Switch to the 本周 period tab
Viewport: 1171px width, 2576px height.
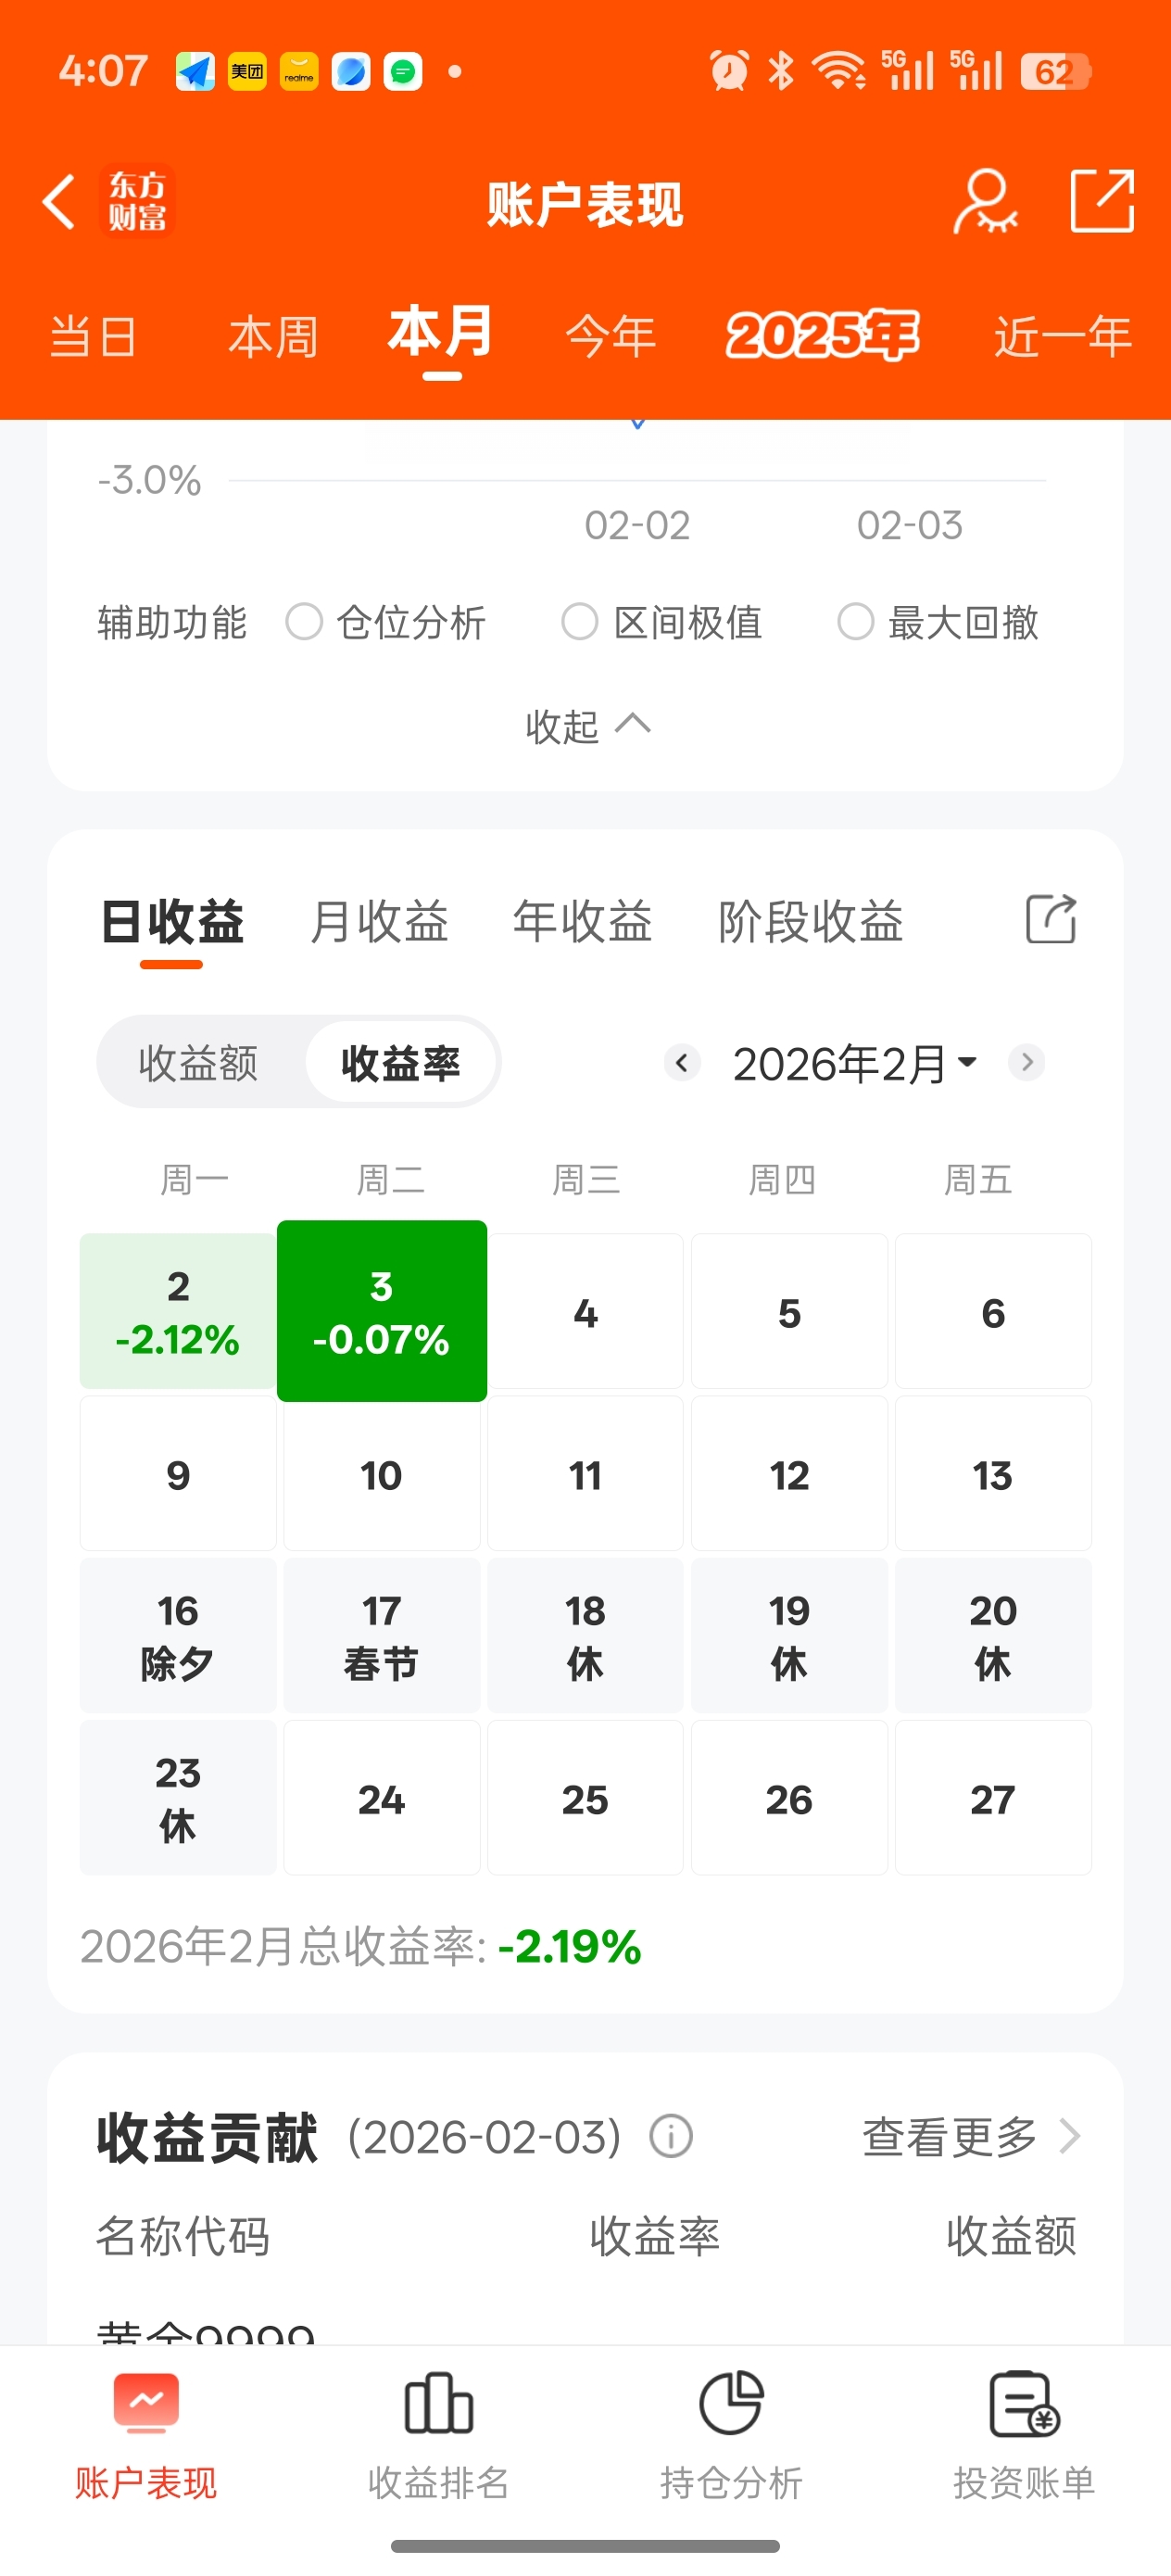pyautogui.click(x=273, y=337)
